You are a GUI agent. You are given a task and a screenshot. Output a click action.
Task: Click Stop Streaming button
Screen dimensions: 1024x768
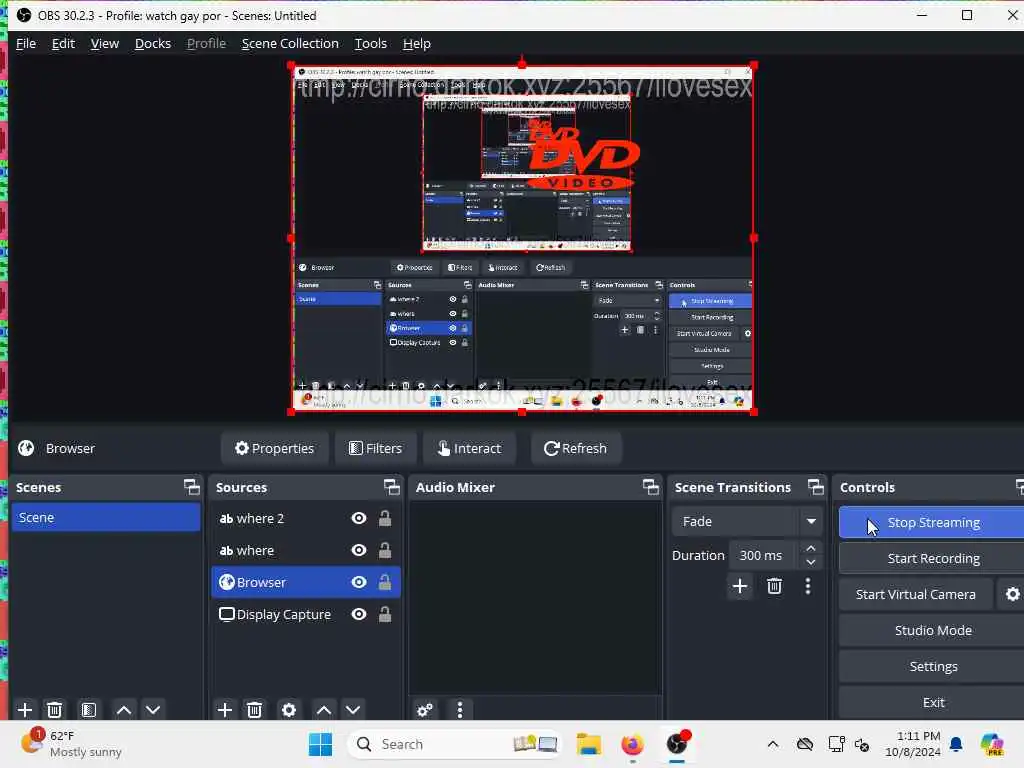point(933,522)
